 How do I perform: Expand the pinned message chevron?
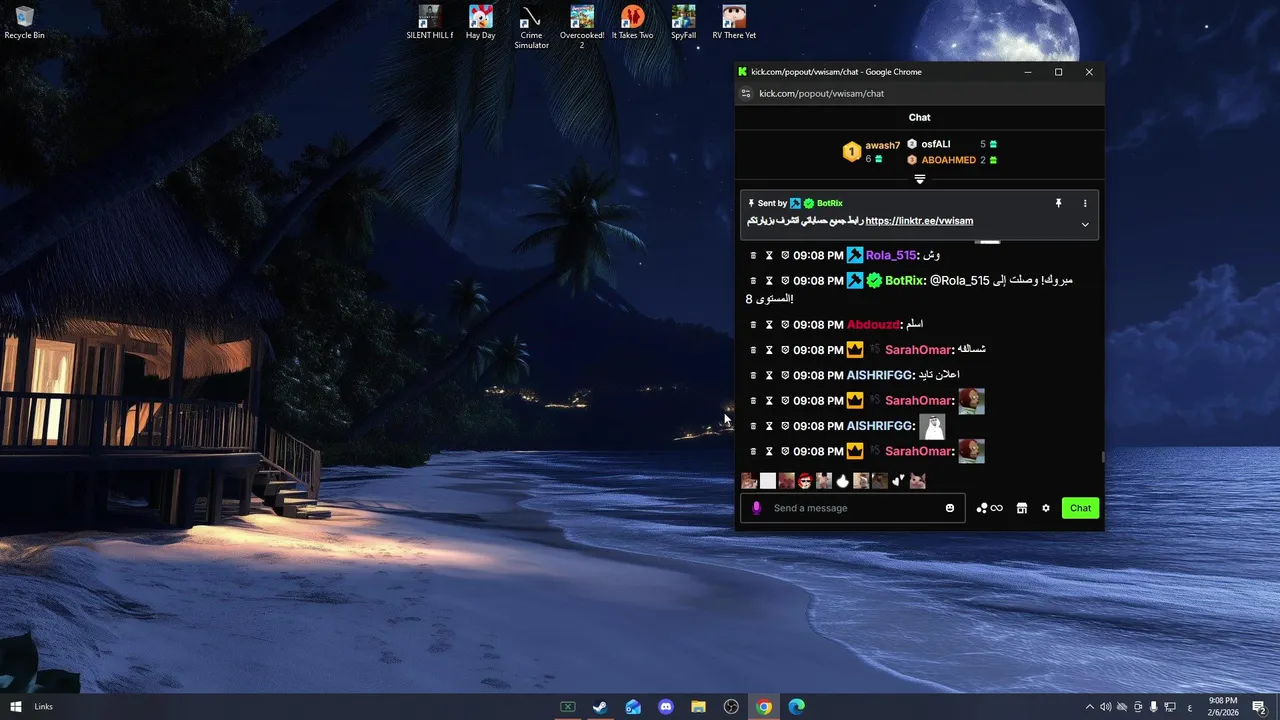pyautogui.click(x=1085, y=224)
